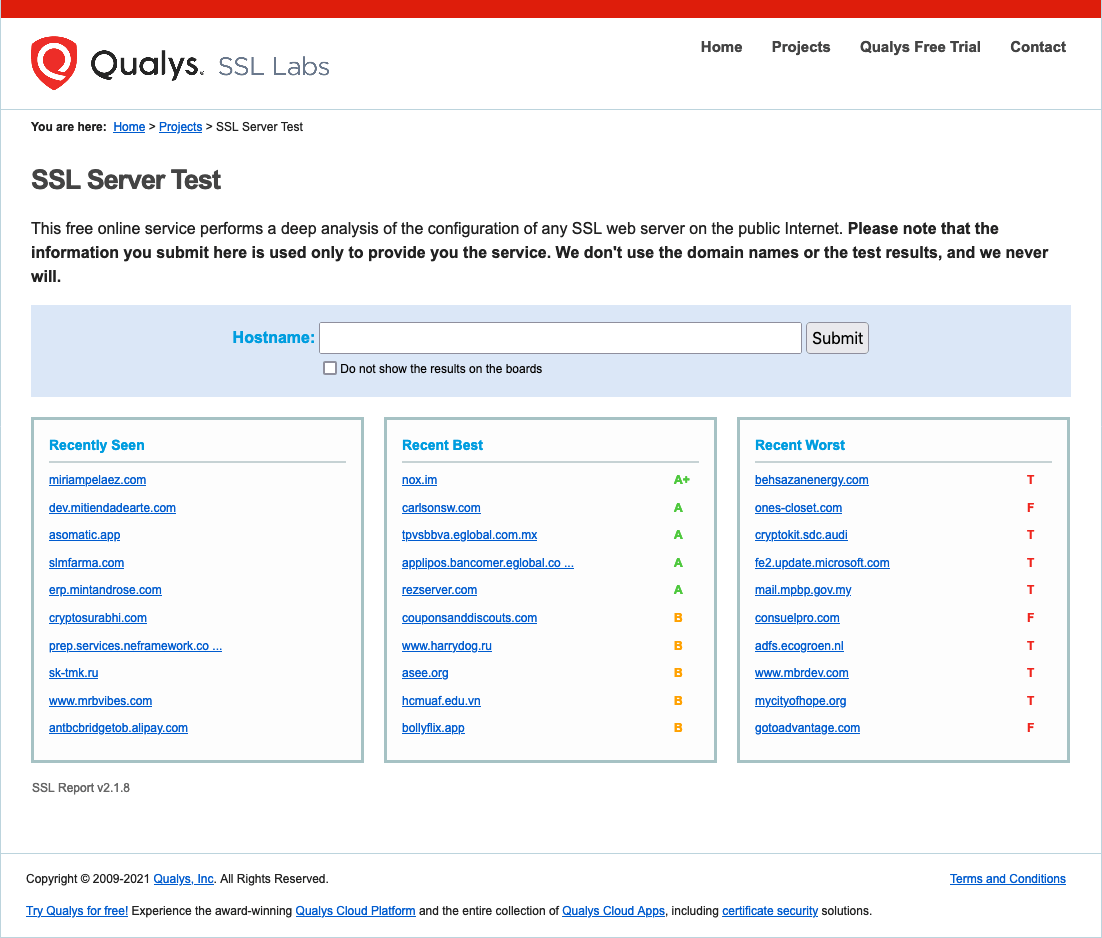Open sk-tmk.ru link

[x=74, y=673]
